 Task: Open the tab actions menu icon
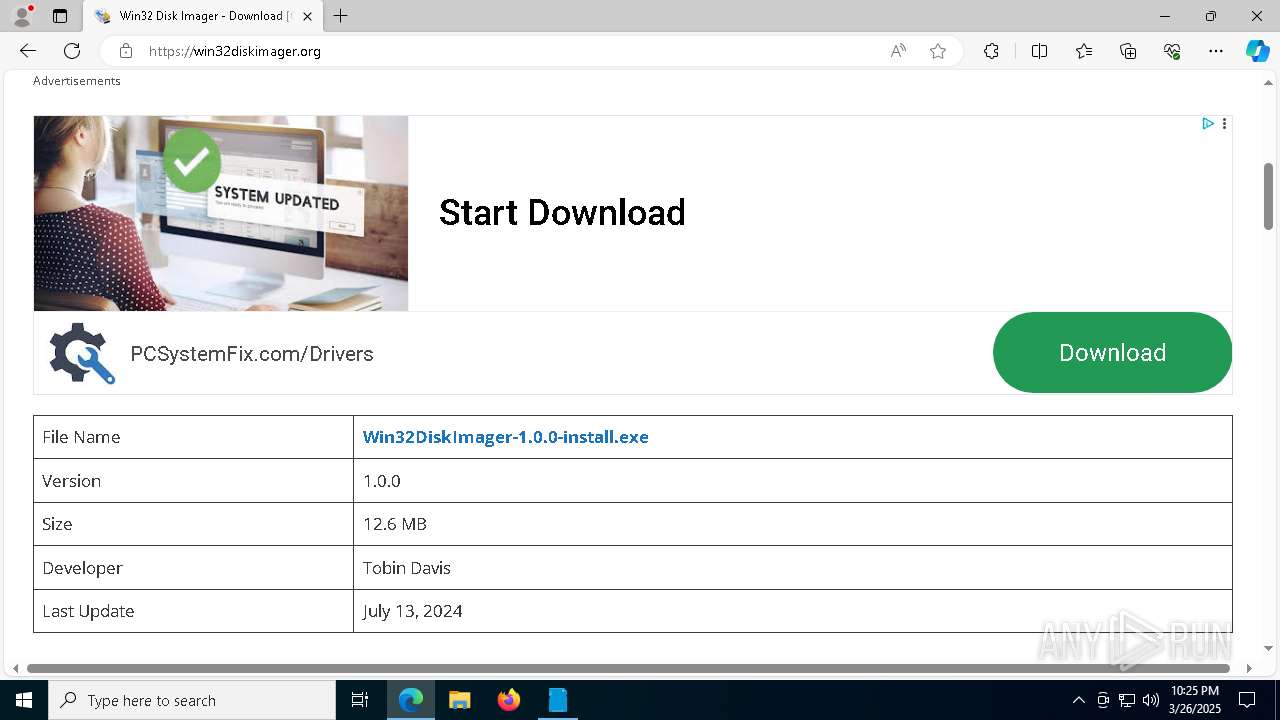(x=60, y=16)
